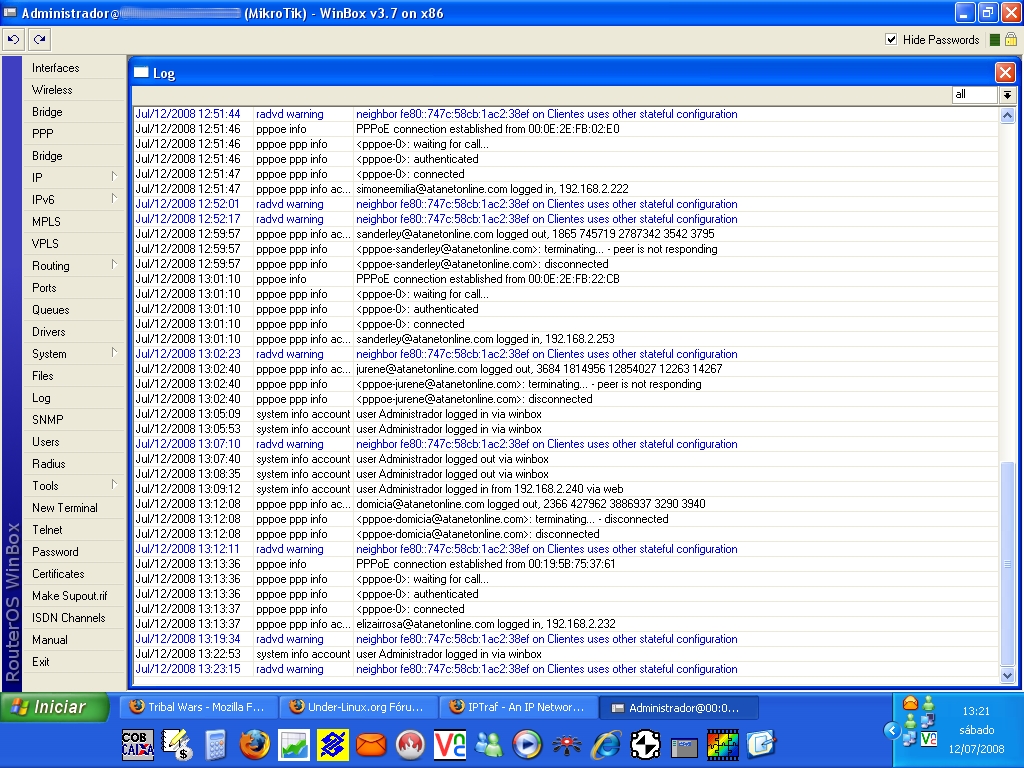
Task: Launch the red flame disc icon
Action: click(x=410, y=744)
